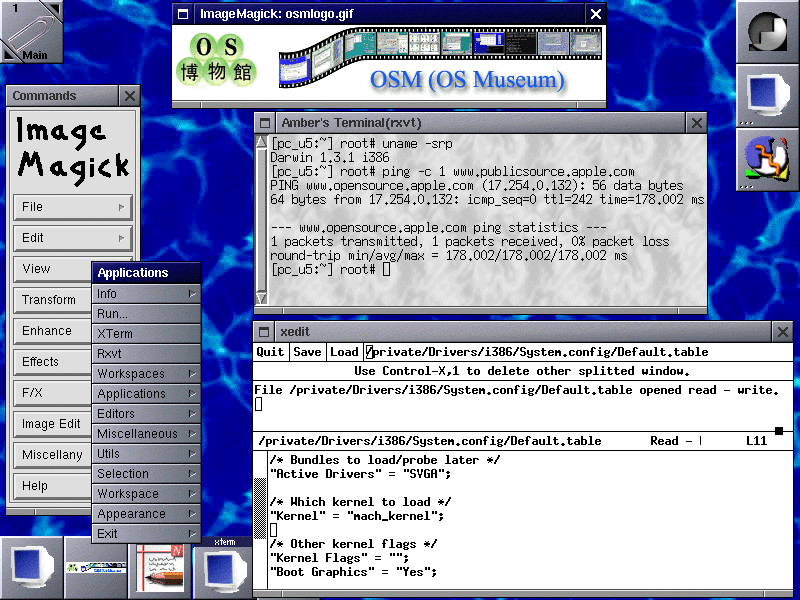Click ImageMagick window's miniaturize button
The image size is (800, 600).
click(x=183, y=14)
